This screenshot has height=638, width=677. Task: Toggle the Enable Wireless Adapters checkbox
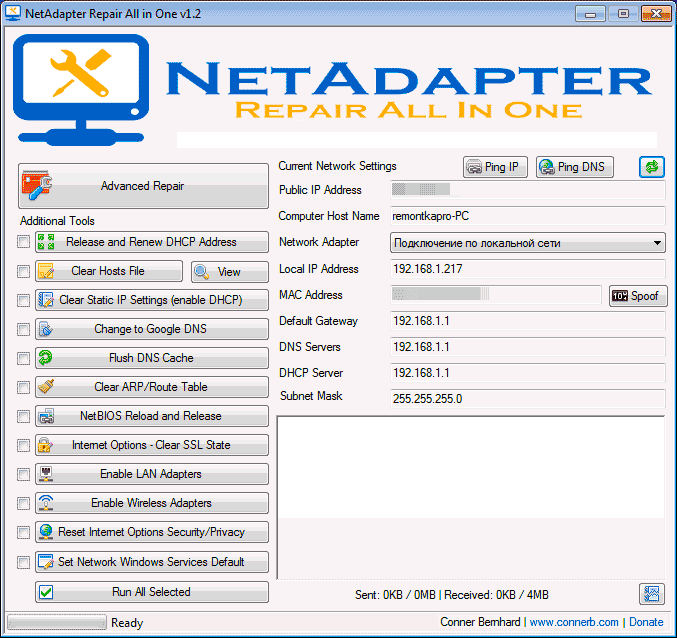click(23, 503)
